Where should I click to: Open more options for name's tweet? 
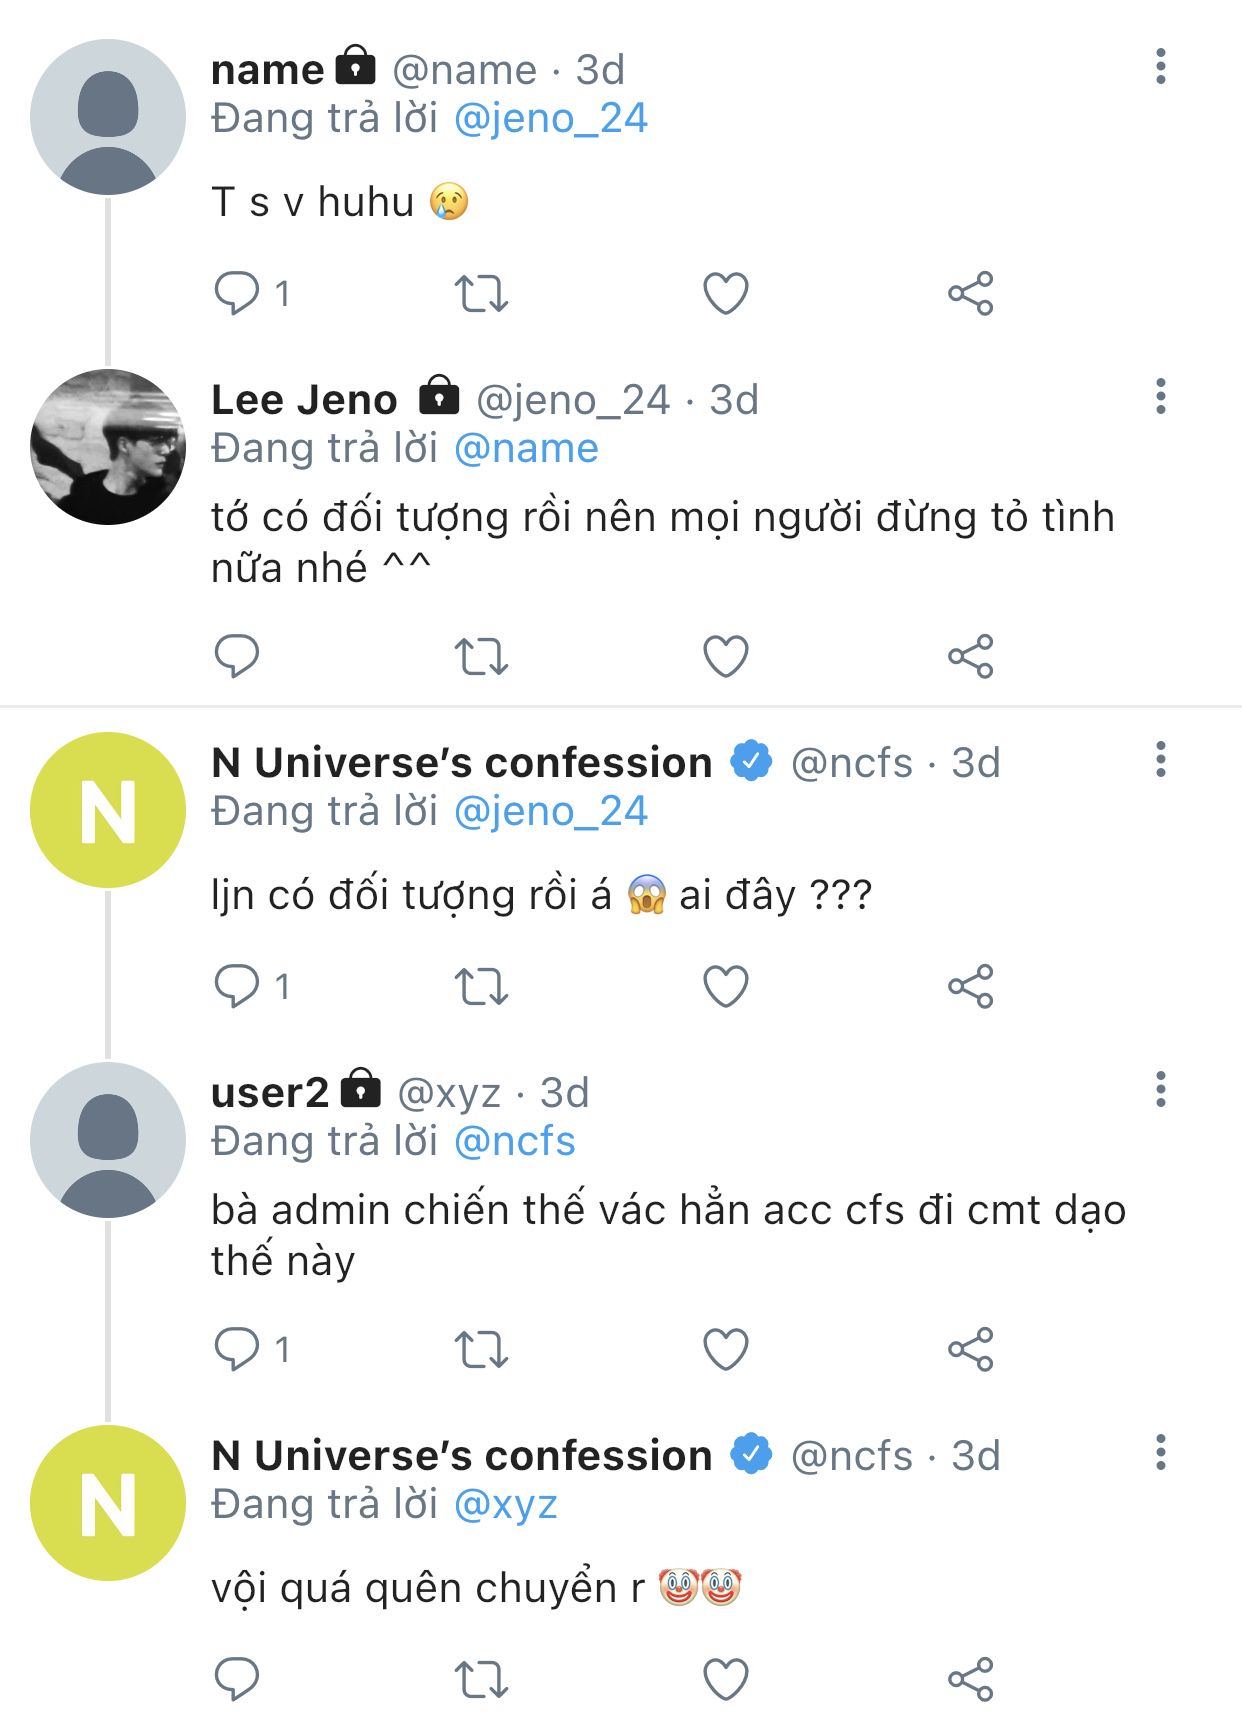pyautogui.click(x=1160, y=67)
